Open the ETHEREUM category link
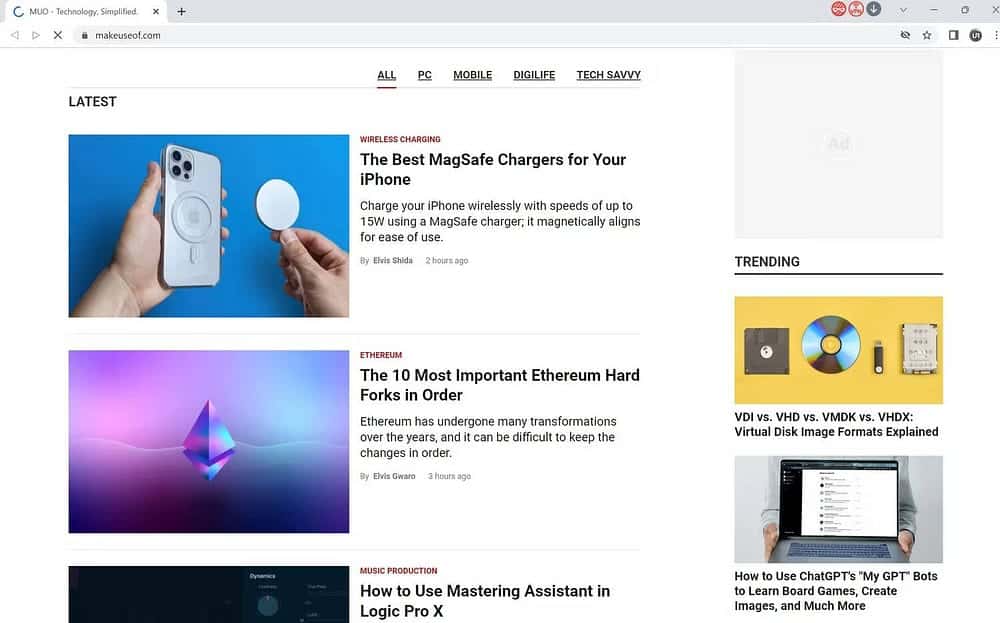Image resolution: width=1000 pixels, height=623 pixels. pyautogui.click(x=381, y=355)
